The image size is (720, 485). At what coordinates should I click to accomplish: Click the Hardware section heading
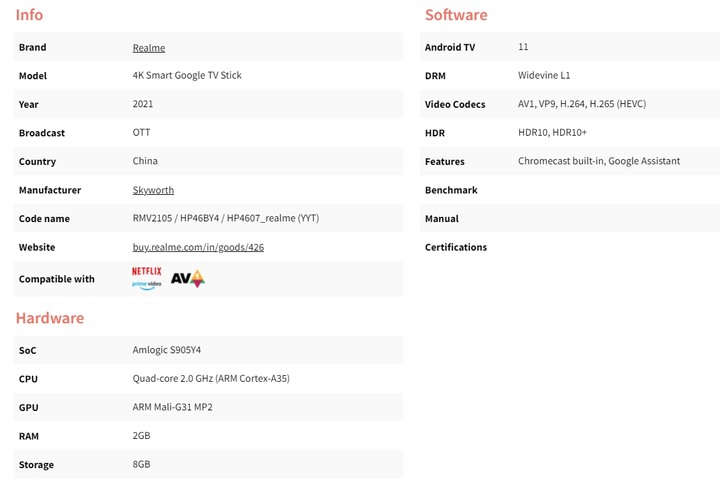click(x=50, y=318)
